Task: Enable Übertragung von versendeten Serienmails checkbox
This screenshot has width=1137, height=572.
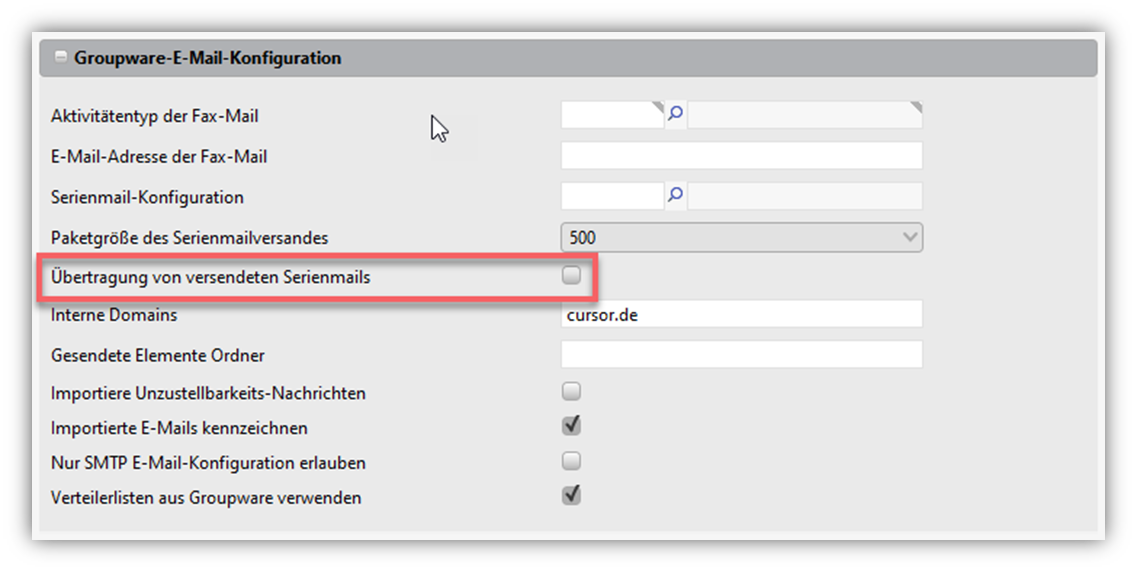Action: [x=571, y=276]
